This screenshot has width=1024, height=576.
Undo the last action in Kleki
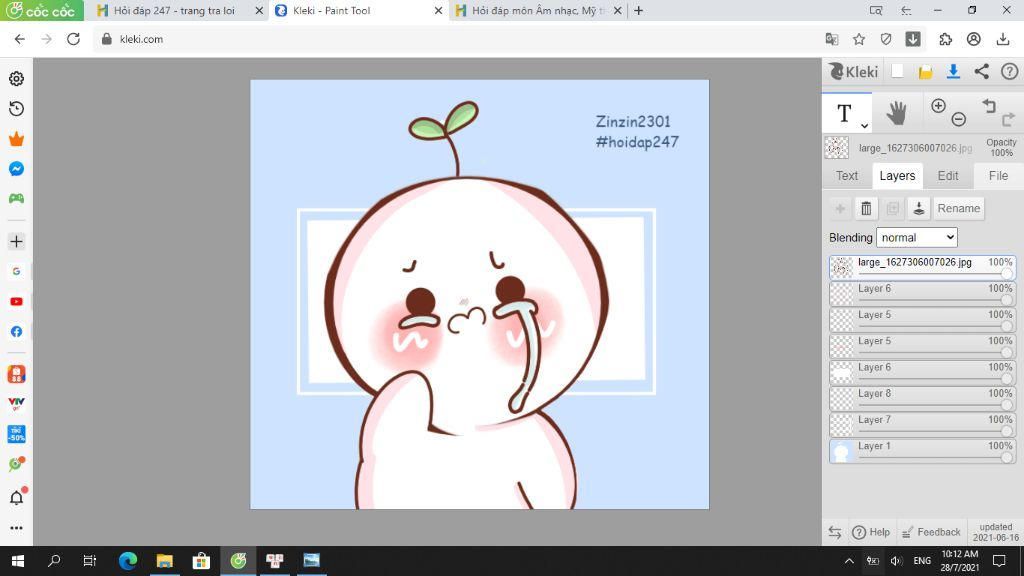(989, 106)
